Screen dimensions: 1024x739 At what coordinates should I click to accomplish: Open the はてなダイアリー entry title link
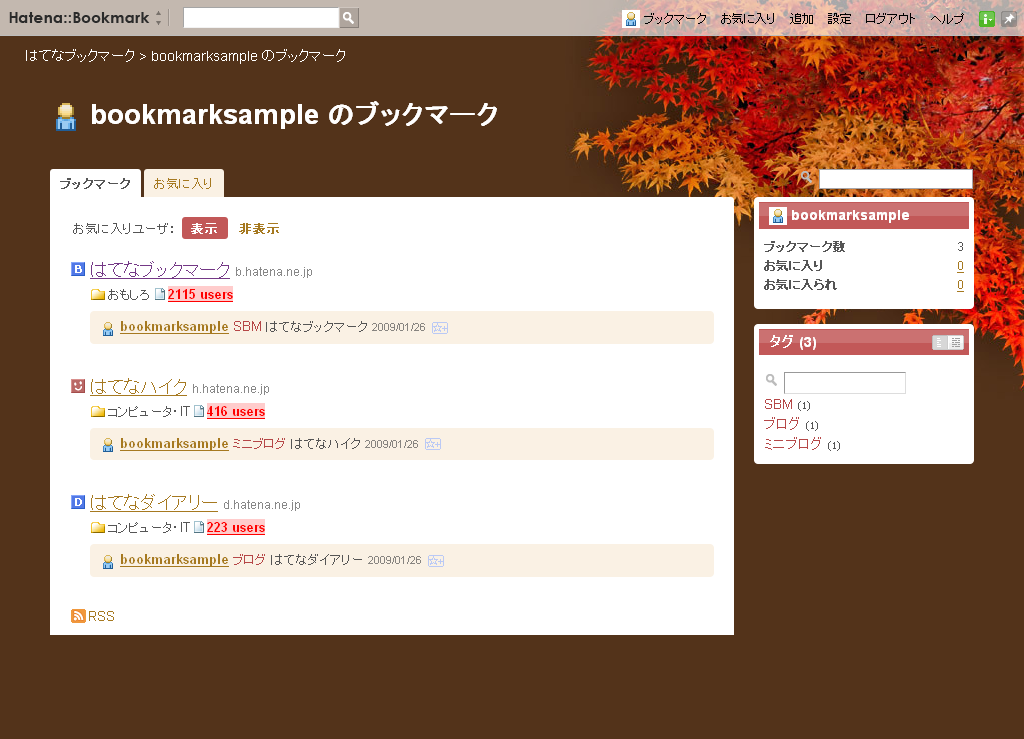pos(153,502)
